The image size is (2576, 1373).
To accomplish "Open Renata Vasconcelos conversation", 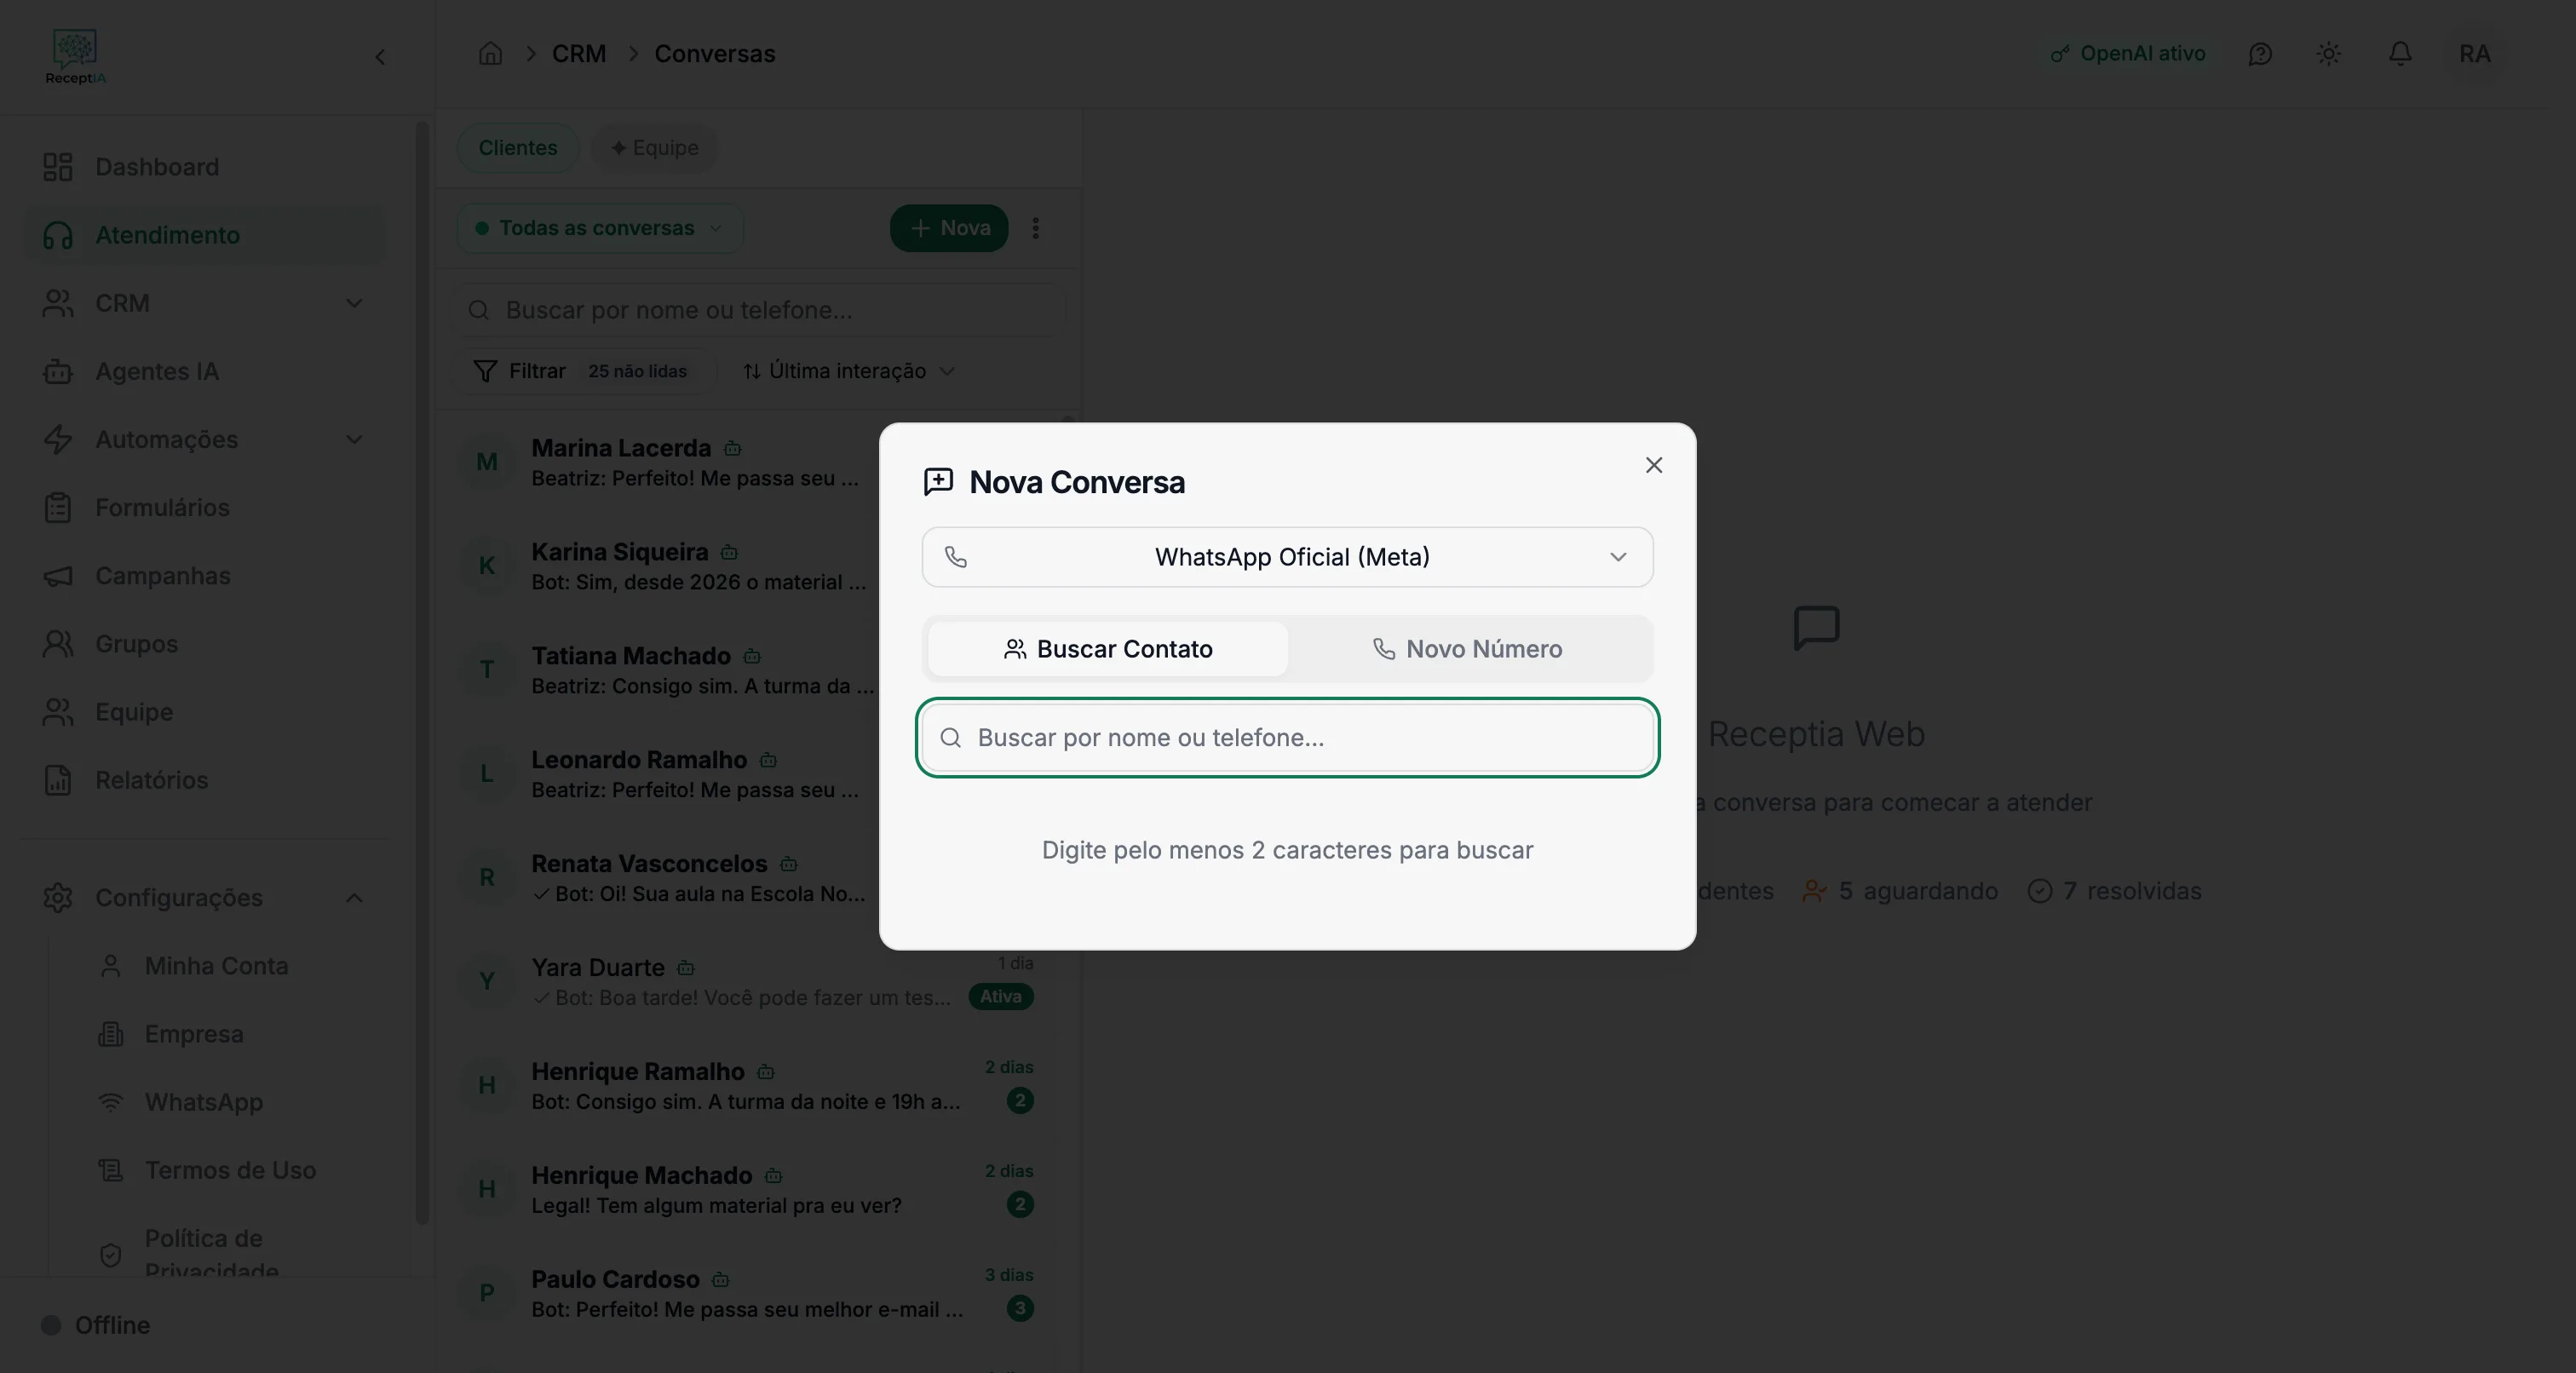I will tap(668, 878).
